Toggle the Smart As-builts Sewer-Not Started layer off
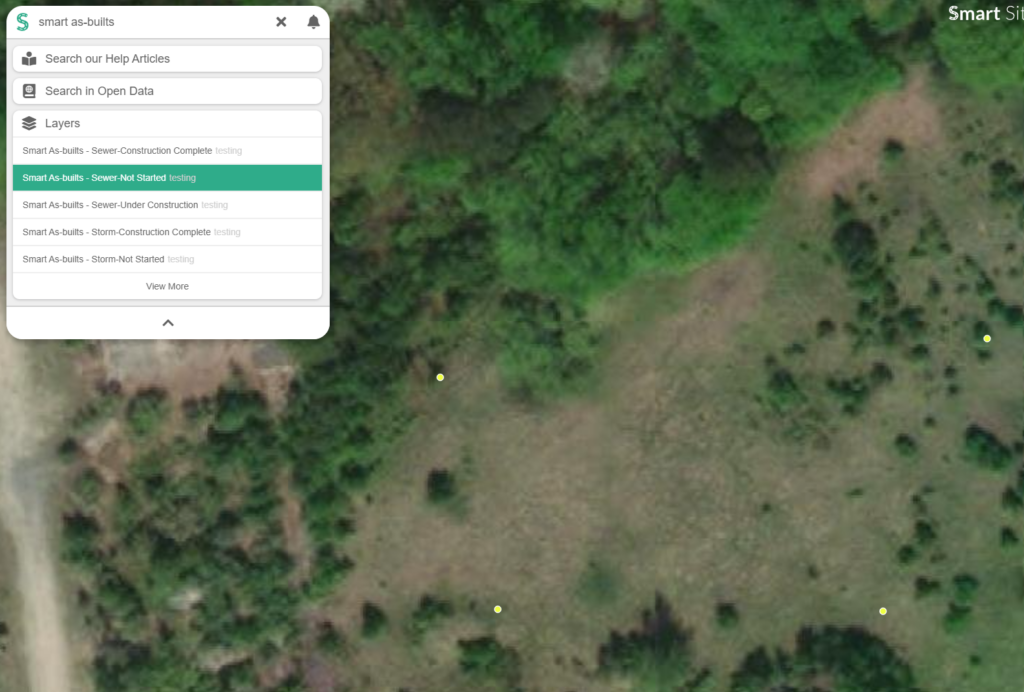The width and height of the screenshot is (1024, 692). 167,177
